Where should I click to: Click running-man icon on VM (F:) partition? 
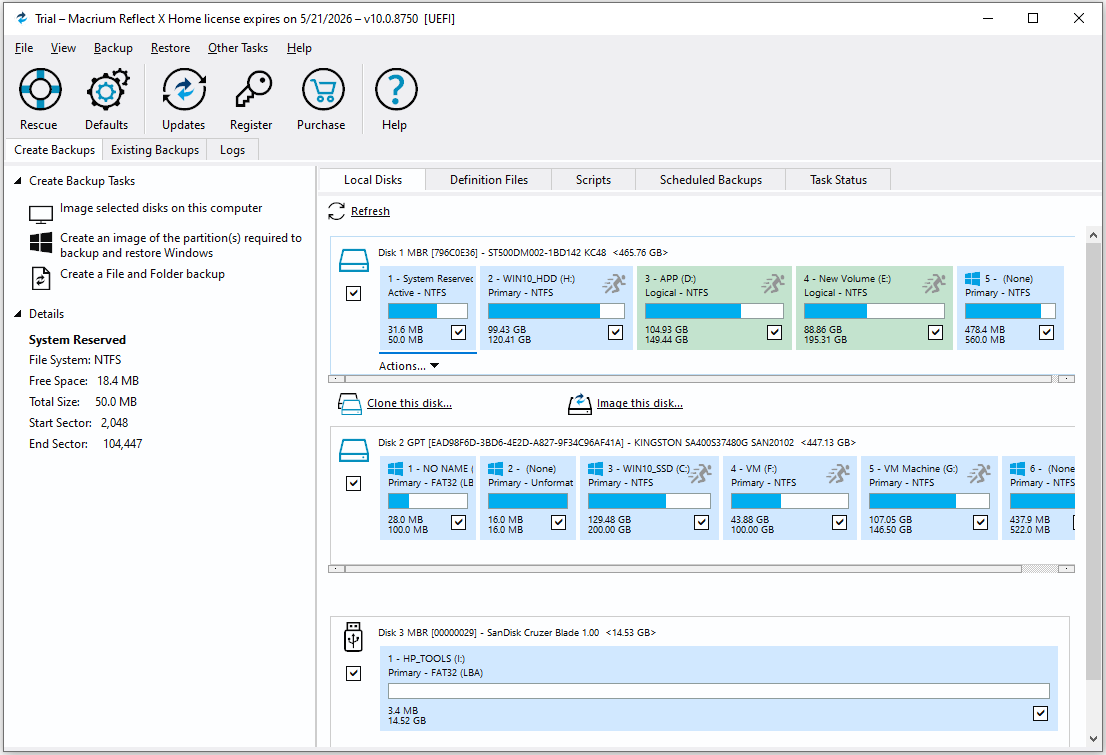(x=839, y=473)
